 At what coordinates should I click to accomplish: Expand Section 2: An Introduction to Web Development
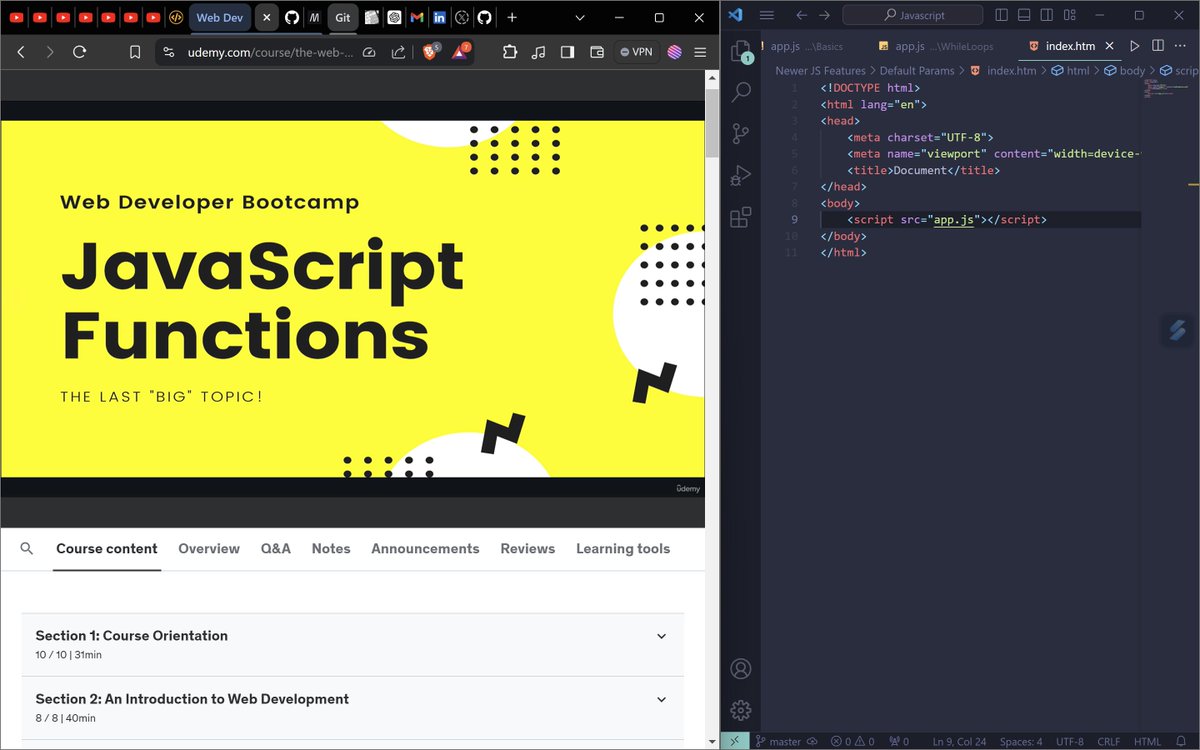tap(352, 708)
